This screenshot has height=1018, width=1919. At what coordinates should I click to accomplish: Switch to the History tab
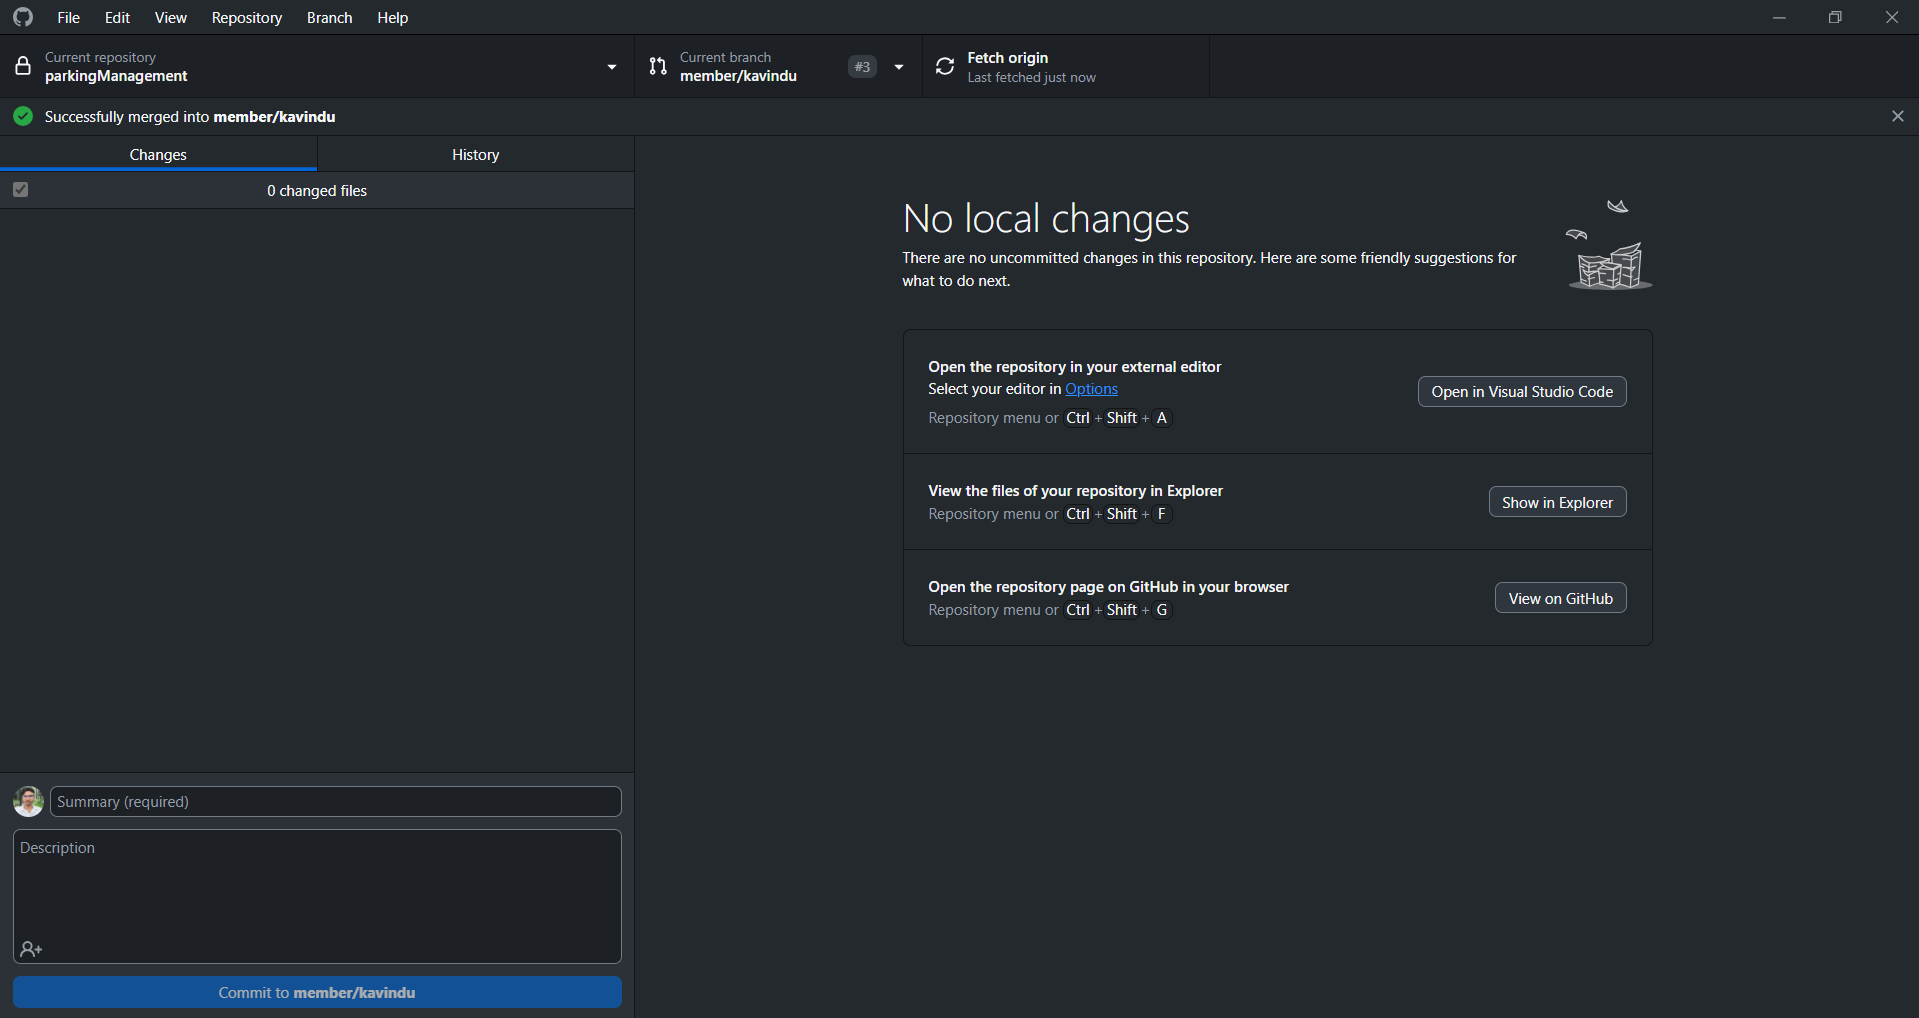pyautogui.click(x=475, y=155)
